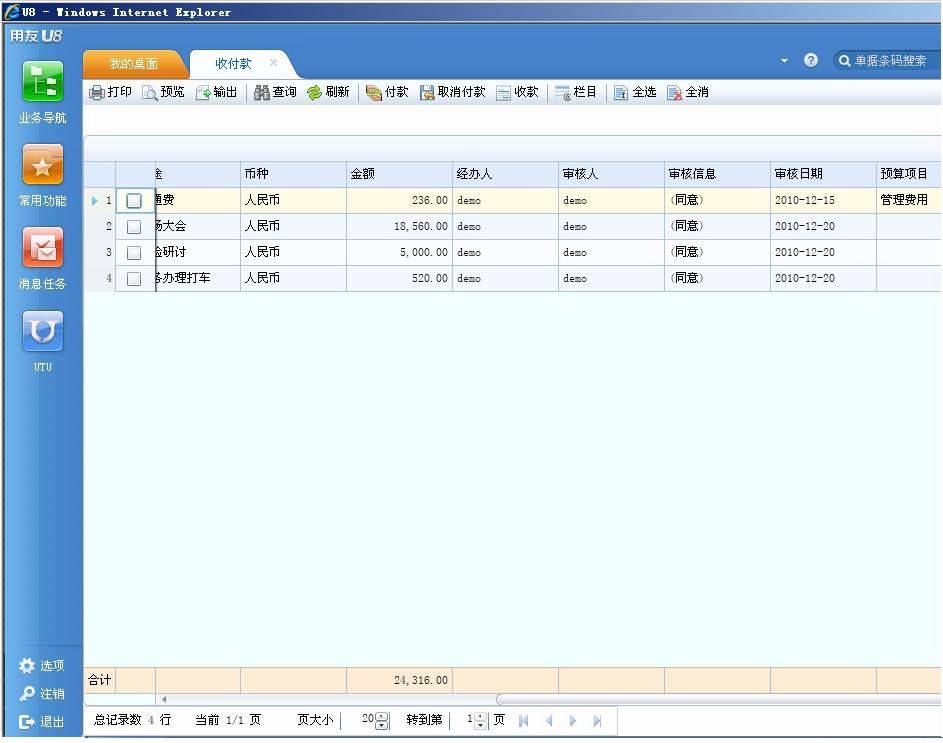The height and width of the screenshot is (743, 943).
Task: Click the 输出 export toolbar button
Action: pos(217,92)
